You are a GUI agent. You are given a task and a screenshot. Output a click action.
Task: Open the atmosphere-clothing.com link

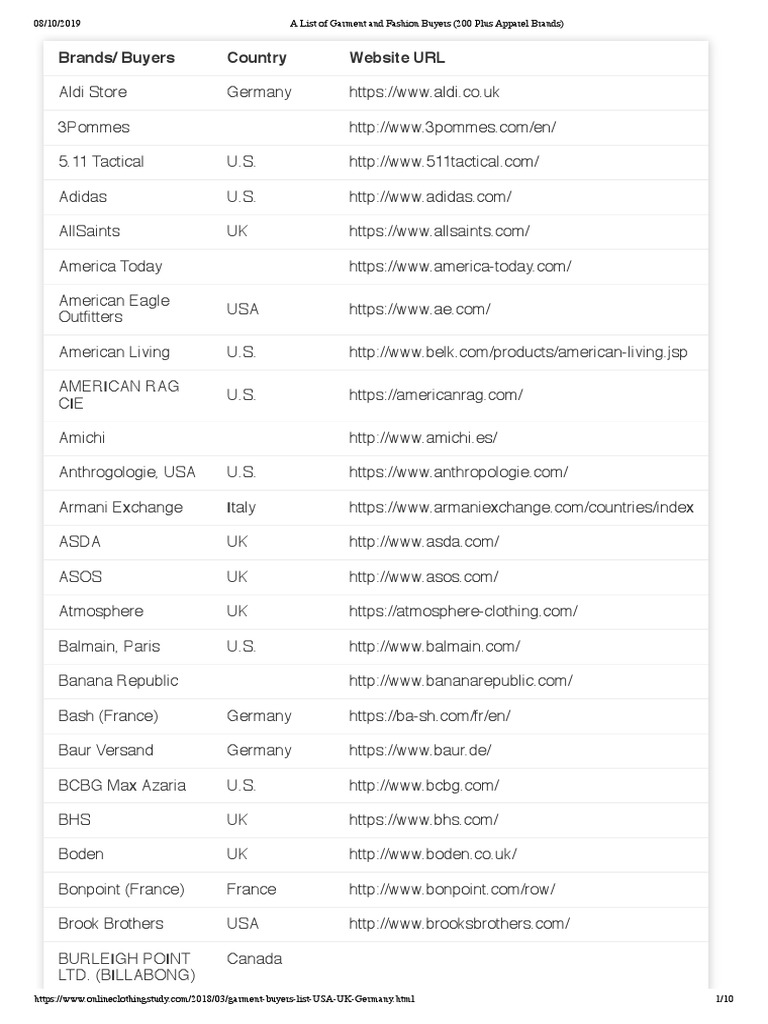click(x=463, y=611)
